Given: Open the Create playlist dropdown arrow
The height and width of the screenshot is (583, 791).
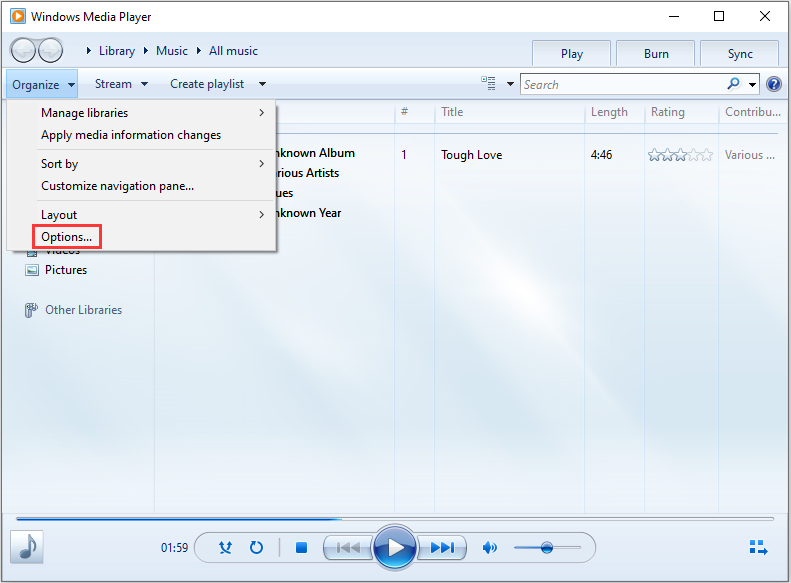Looking at the screenshot, I should pos(262,84).
